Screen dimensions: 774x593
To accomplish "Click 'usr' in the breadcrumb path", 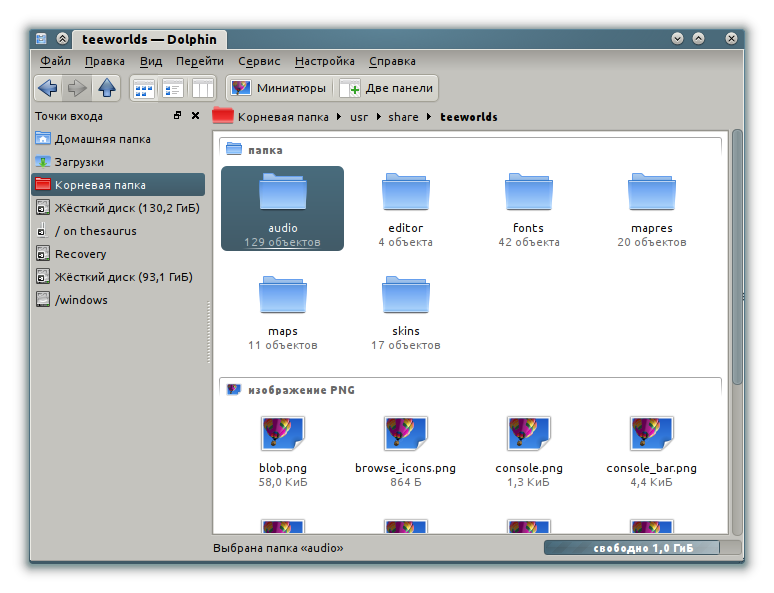I will tap(359, 117).
